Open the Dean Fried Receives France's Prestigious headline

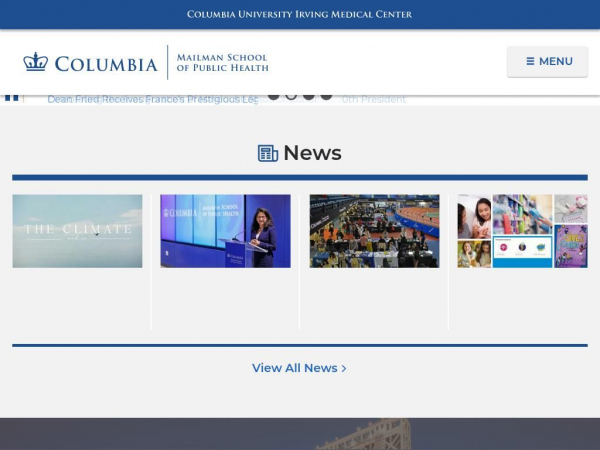tap(153, 99)
